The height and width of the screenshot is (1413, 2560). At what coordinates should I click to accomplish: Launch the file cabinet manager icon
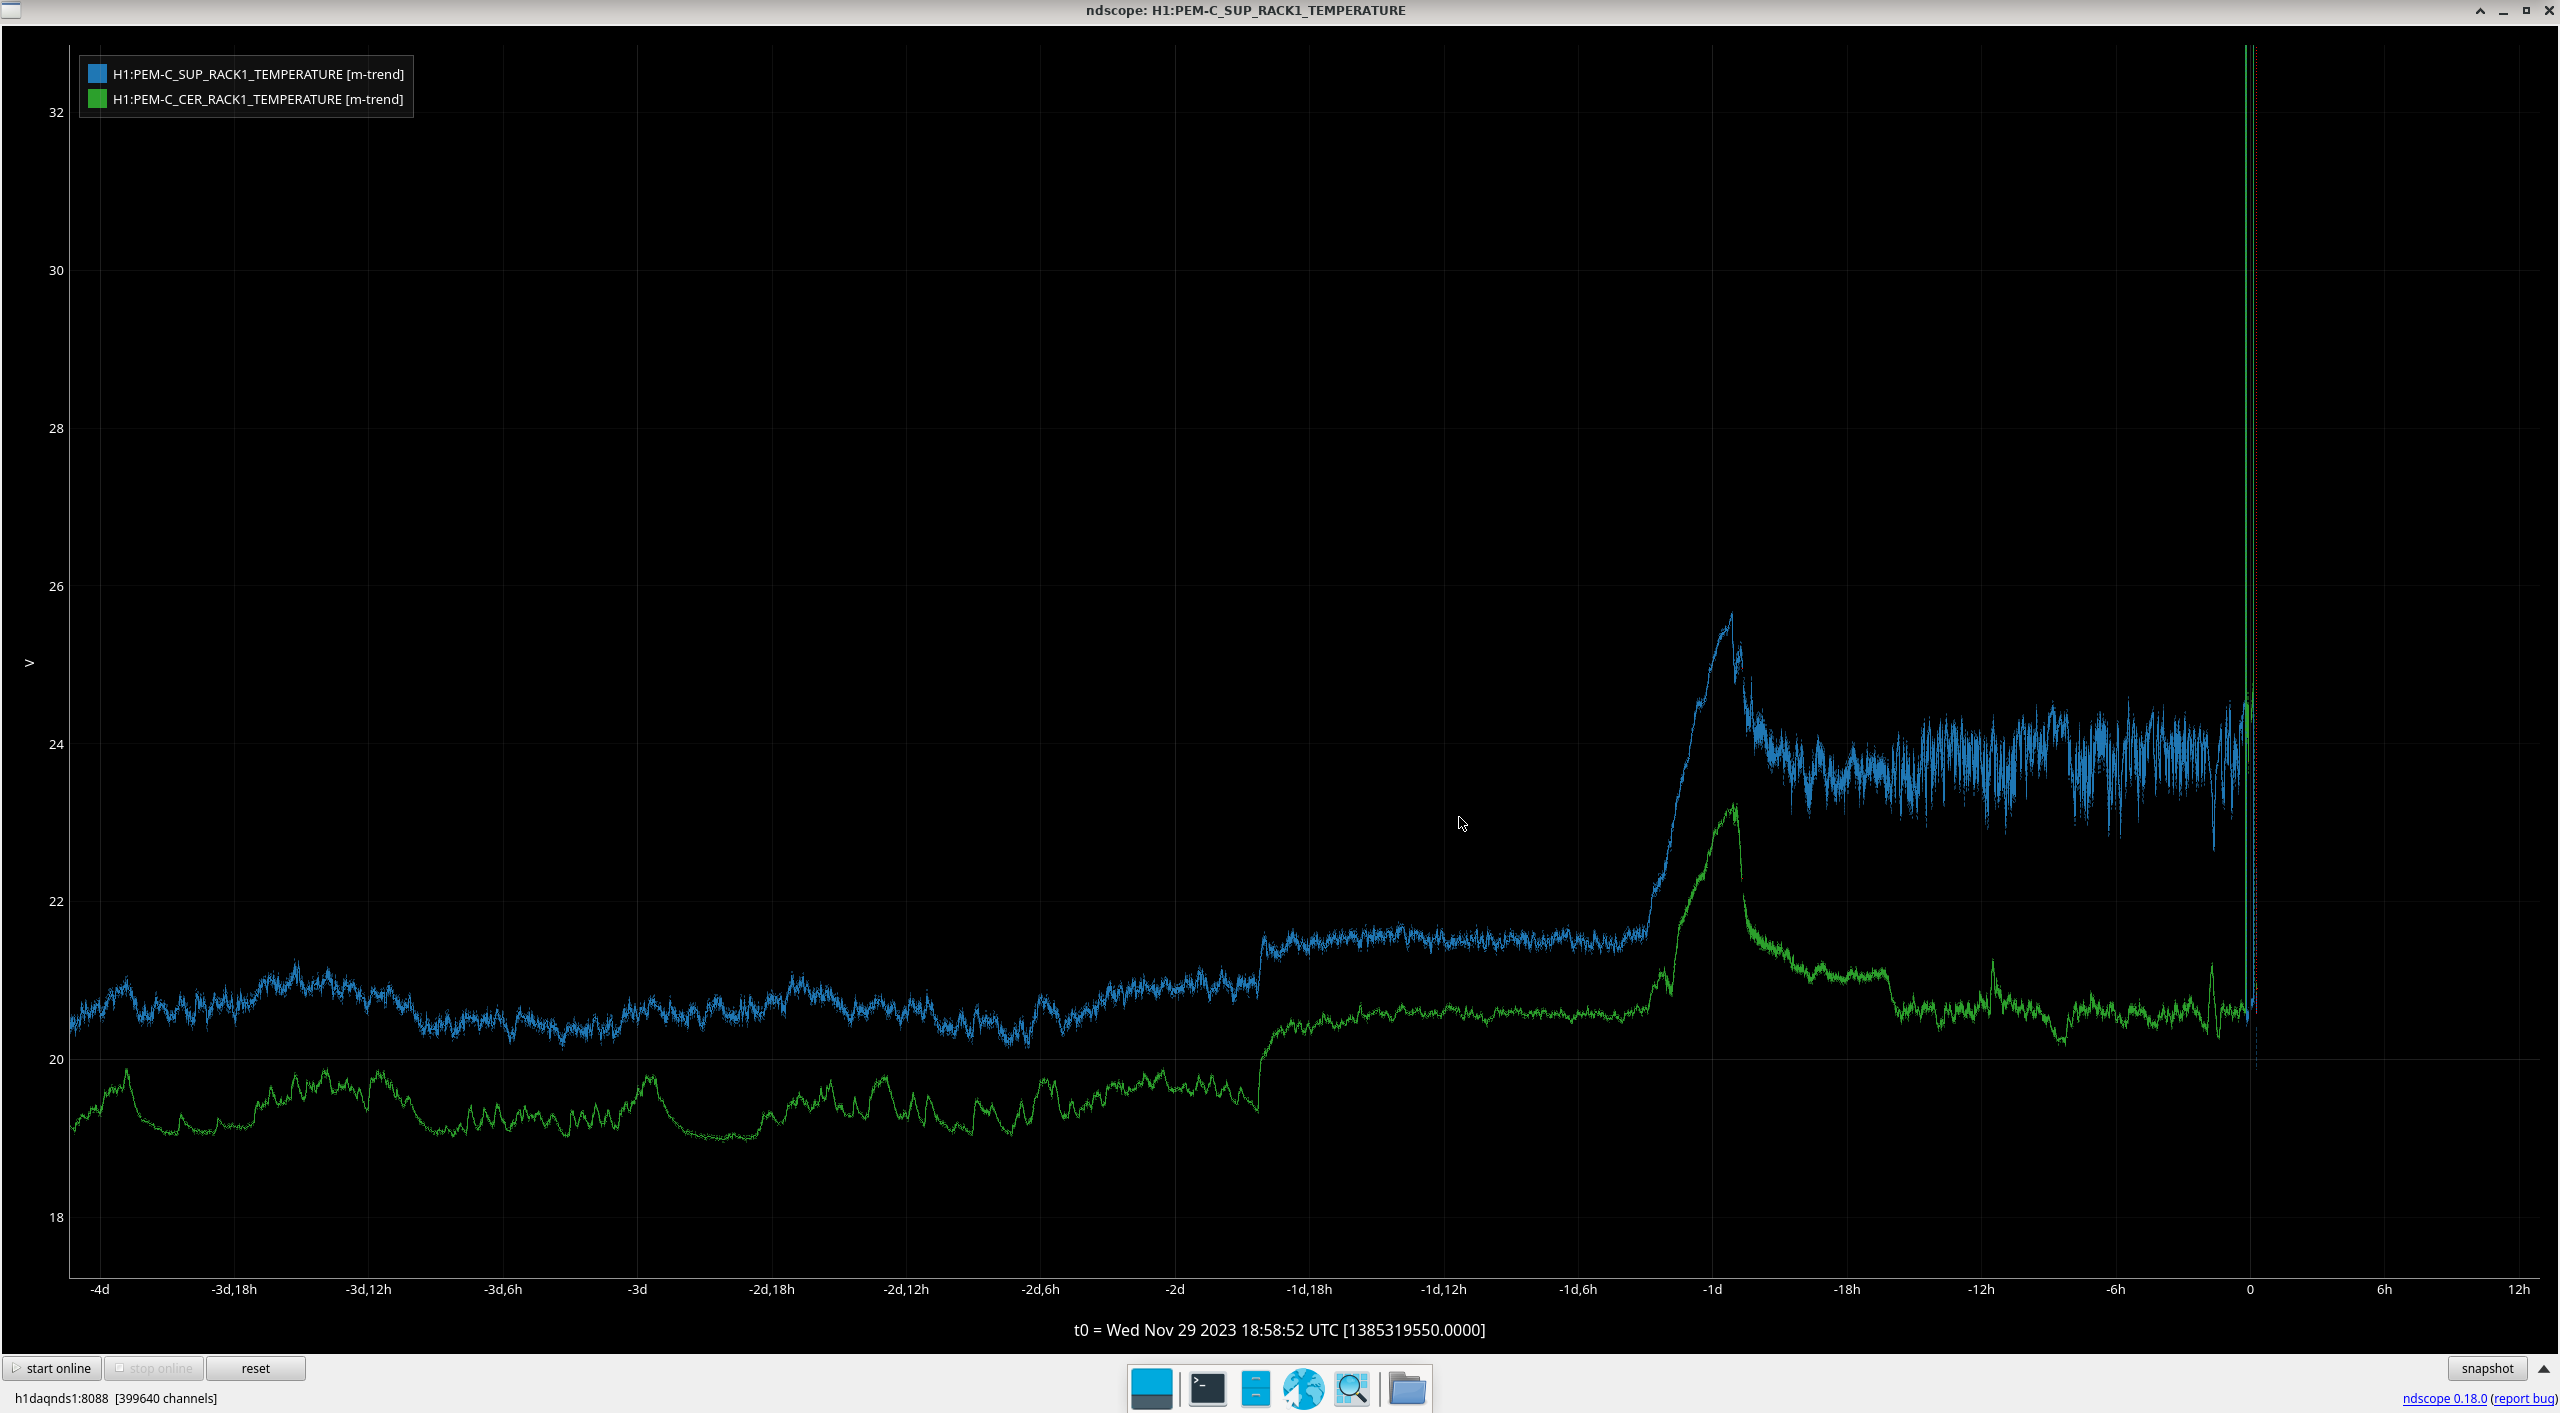pyautogui.click(x=1255, y=1388)
